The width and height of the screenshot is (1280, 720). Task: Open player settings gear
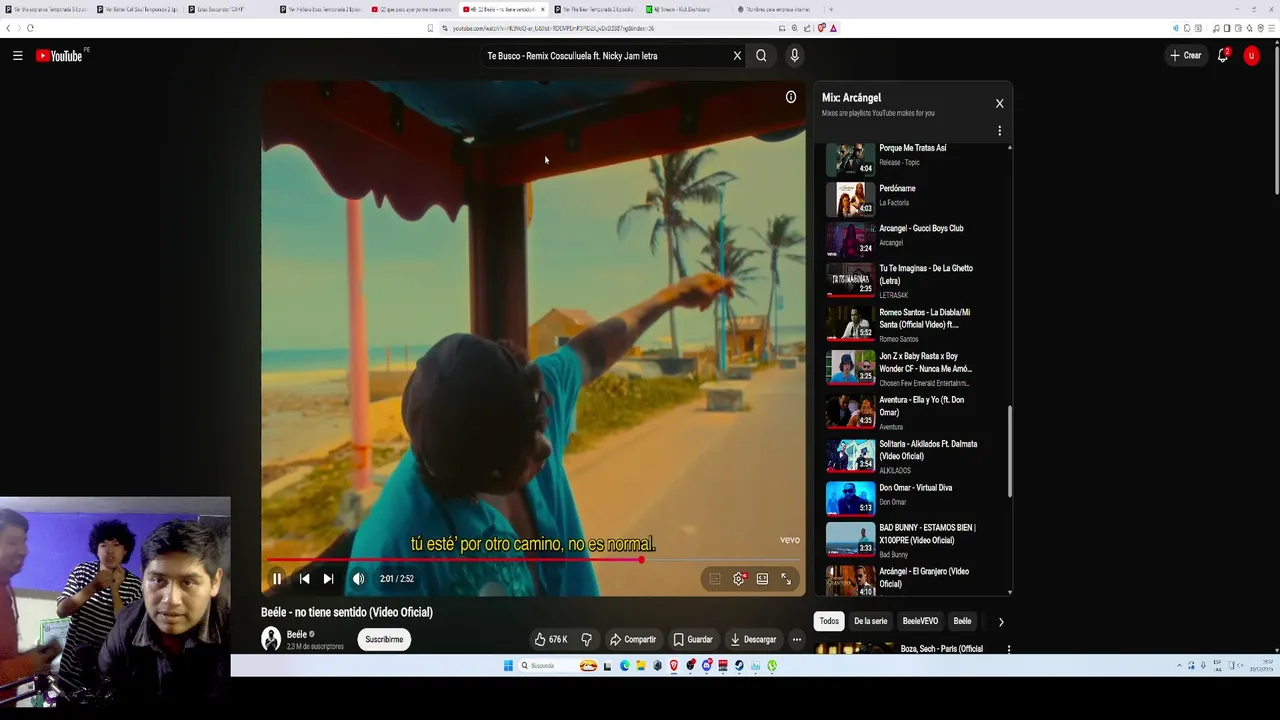(x=739, y=579)
